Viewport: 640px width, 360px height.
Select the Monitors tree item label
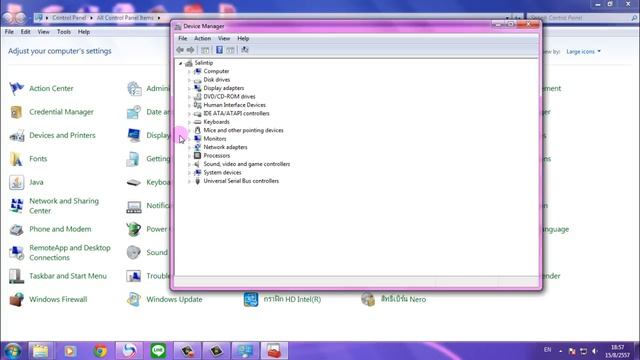(215, 139)
